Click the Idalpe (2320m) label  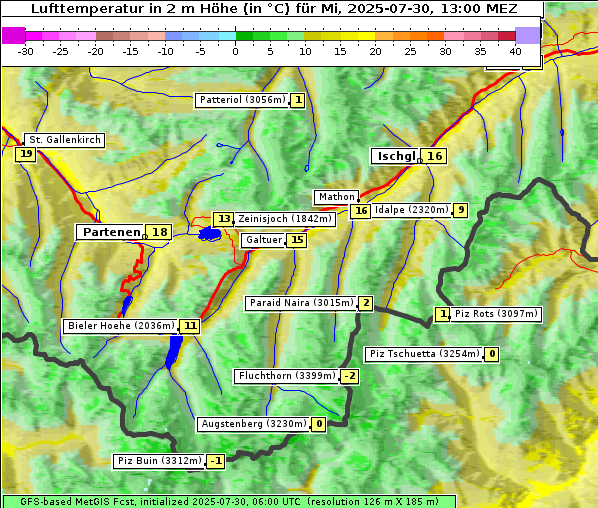pyautogui.click(x=412, y=210)
